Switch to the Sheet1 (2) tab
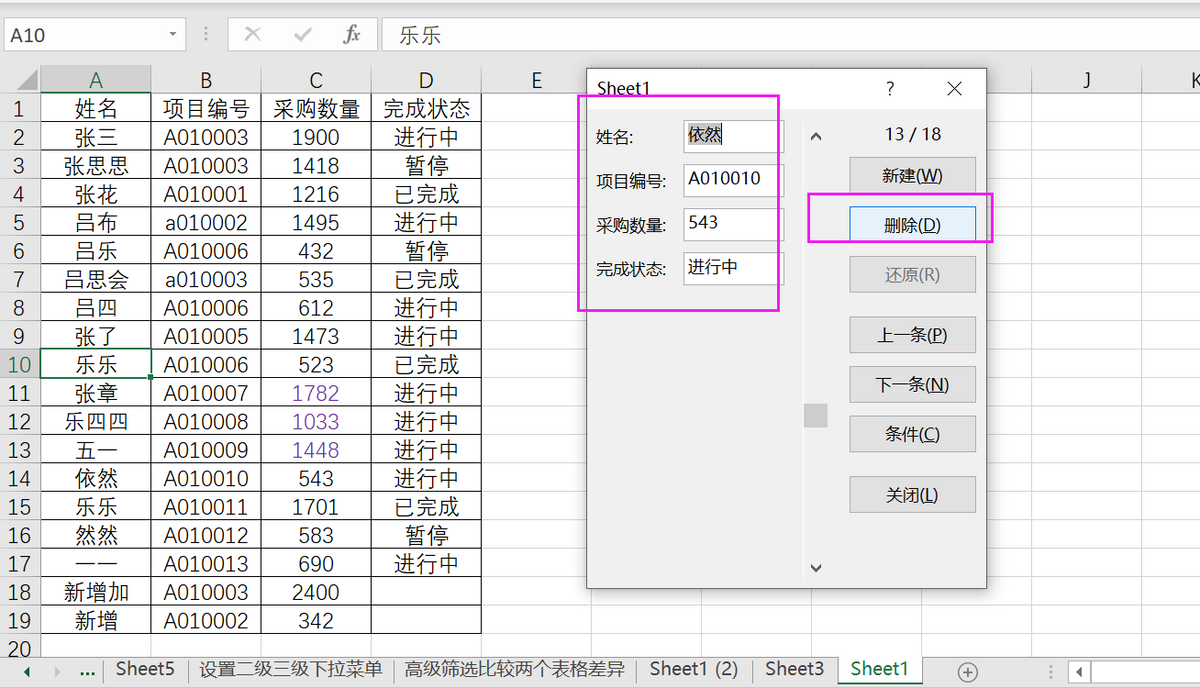Viewport: 1200px width, 688px height. pos(694,669)
